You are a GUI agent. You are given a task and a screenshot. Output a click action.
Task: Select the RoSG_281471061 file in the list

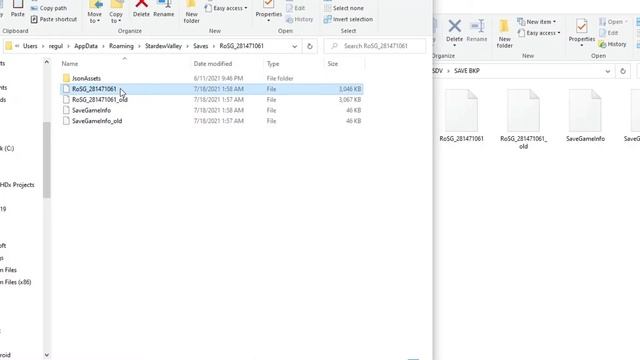pos(212,89)
